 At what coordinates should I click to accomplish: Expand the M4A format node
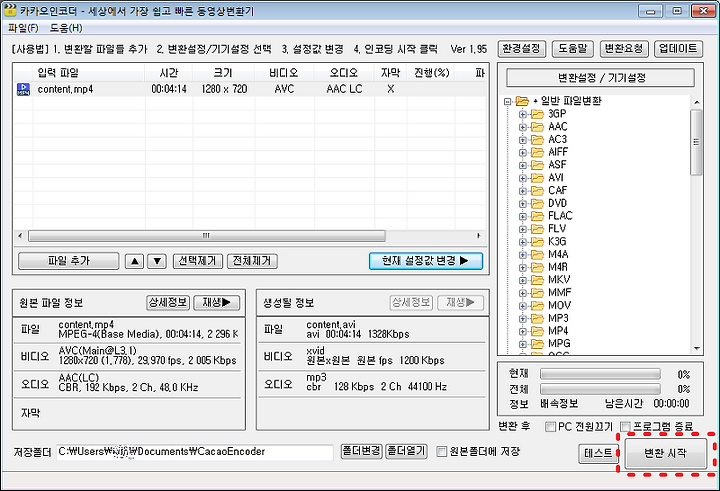[523, 255]
